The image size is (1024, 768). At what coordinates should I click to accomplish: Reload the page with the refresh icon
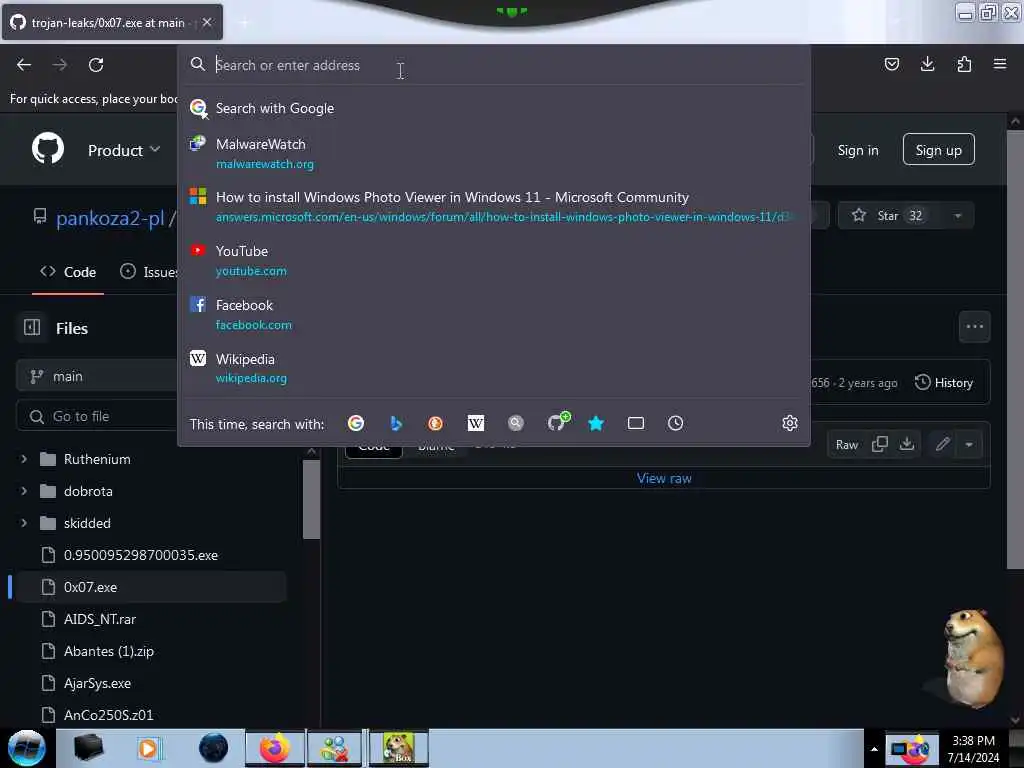pyautogui.click(x=96, y=65)
